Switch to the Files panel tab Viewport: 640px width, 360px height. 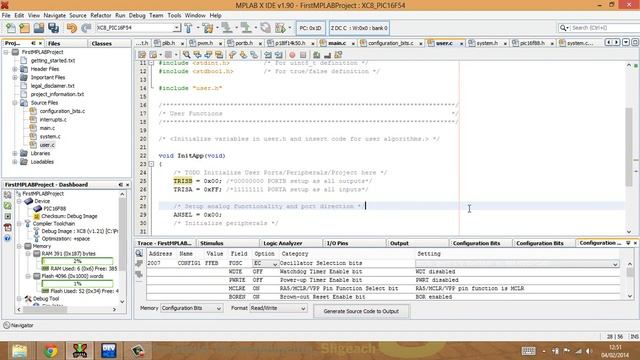pyautogui.click(x=54, y=43)
